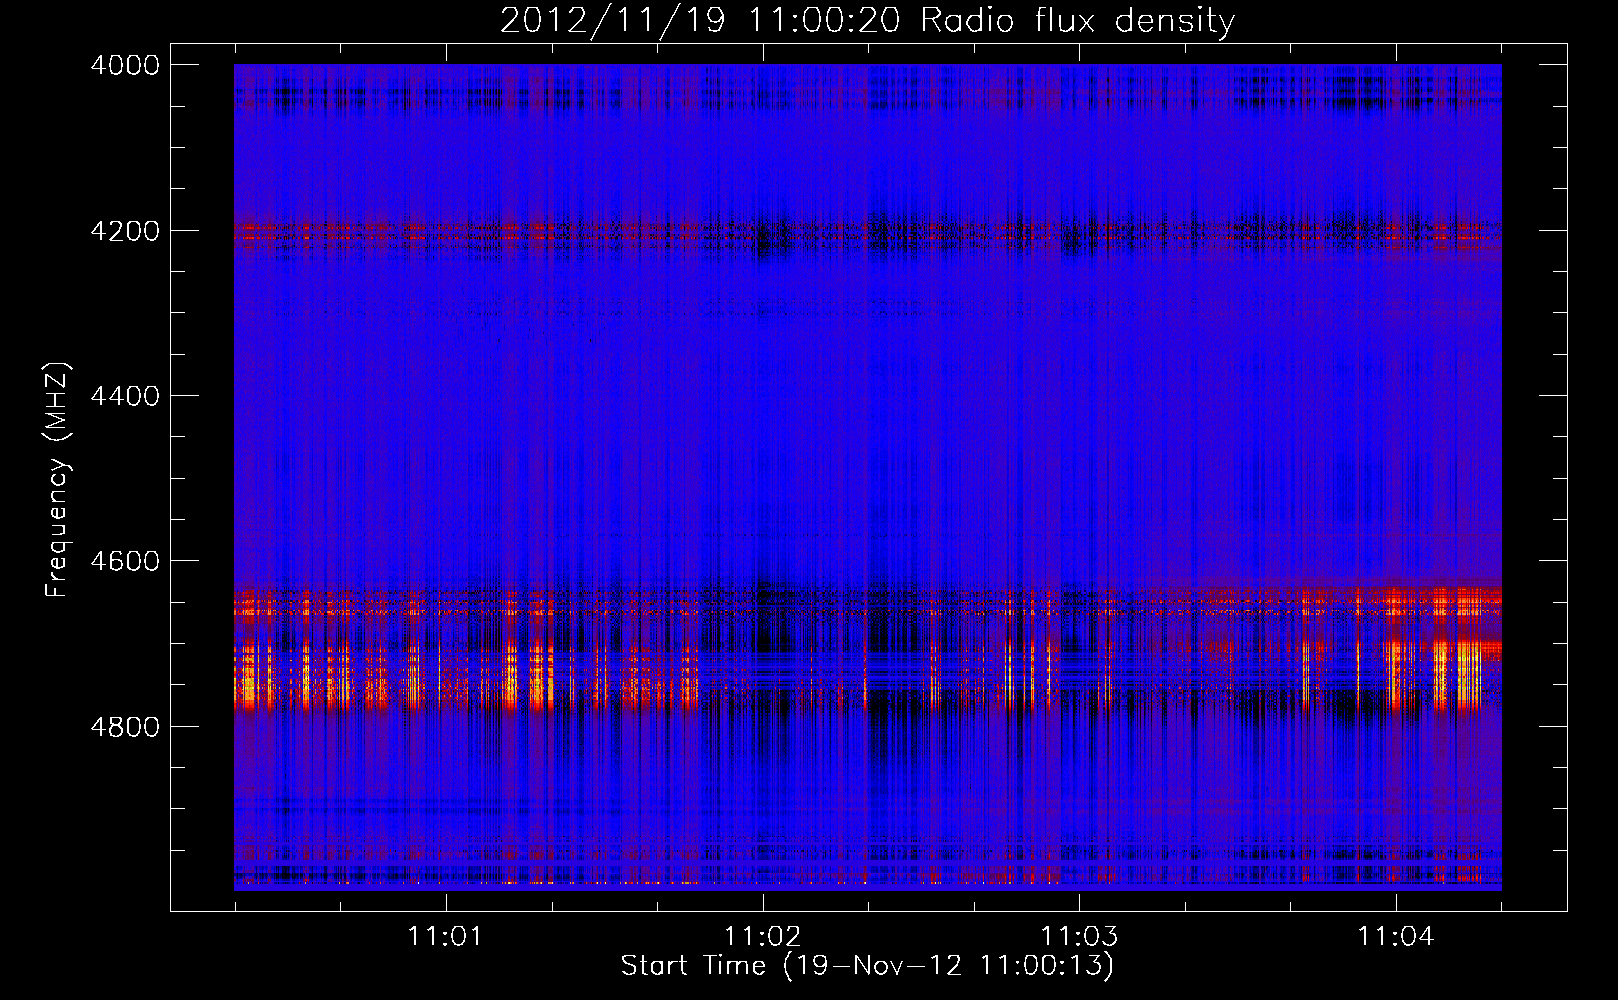Click the 11:01 time tick label

click(445, 937)
